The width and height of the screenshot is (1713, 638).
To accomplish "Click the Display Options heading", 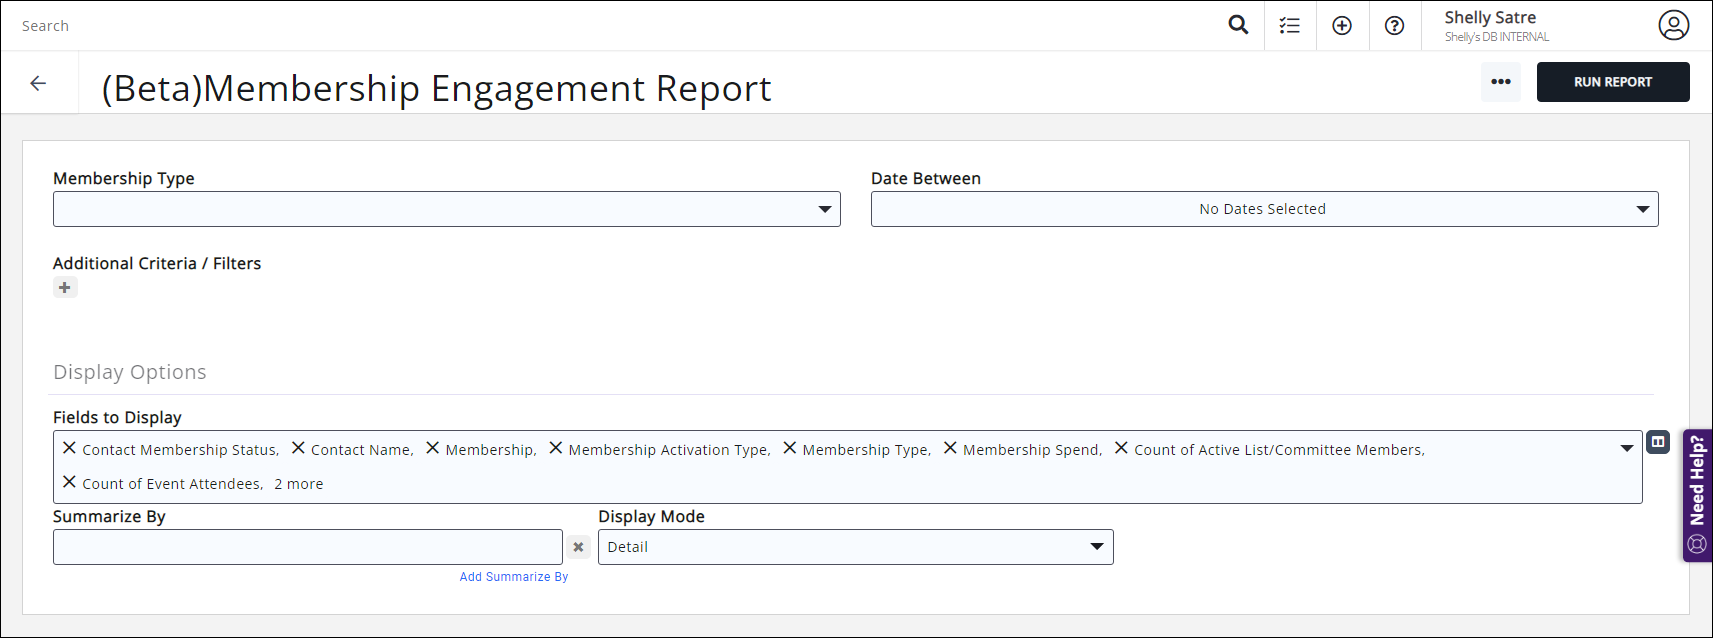I will tap(130, 372).
